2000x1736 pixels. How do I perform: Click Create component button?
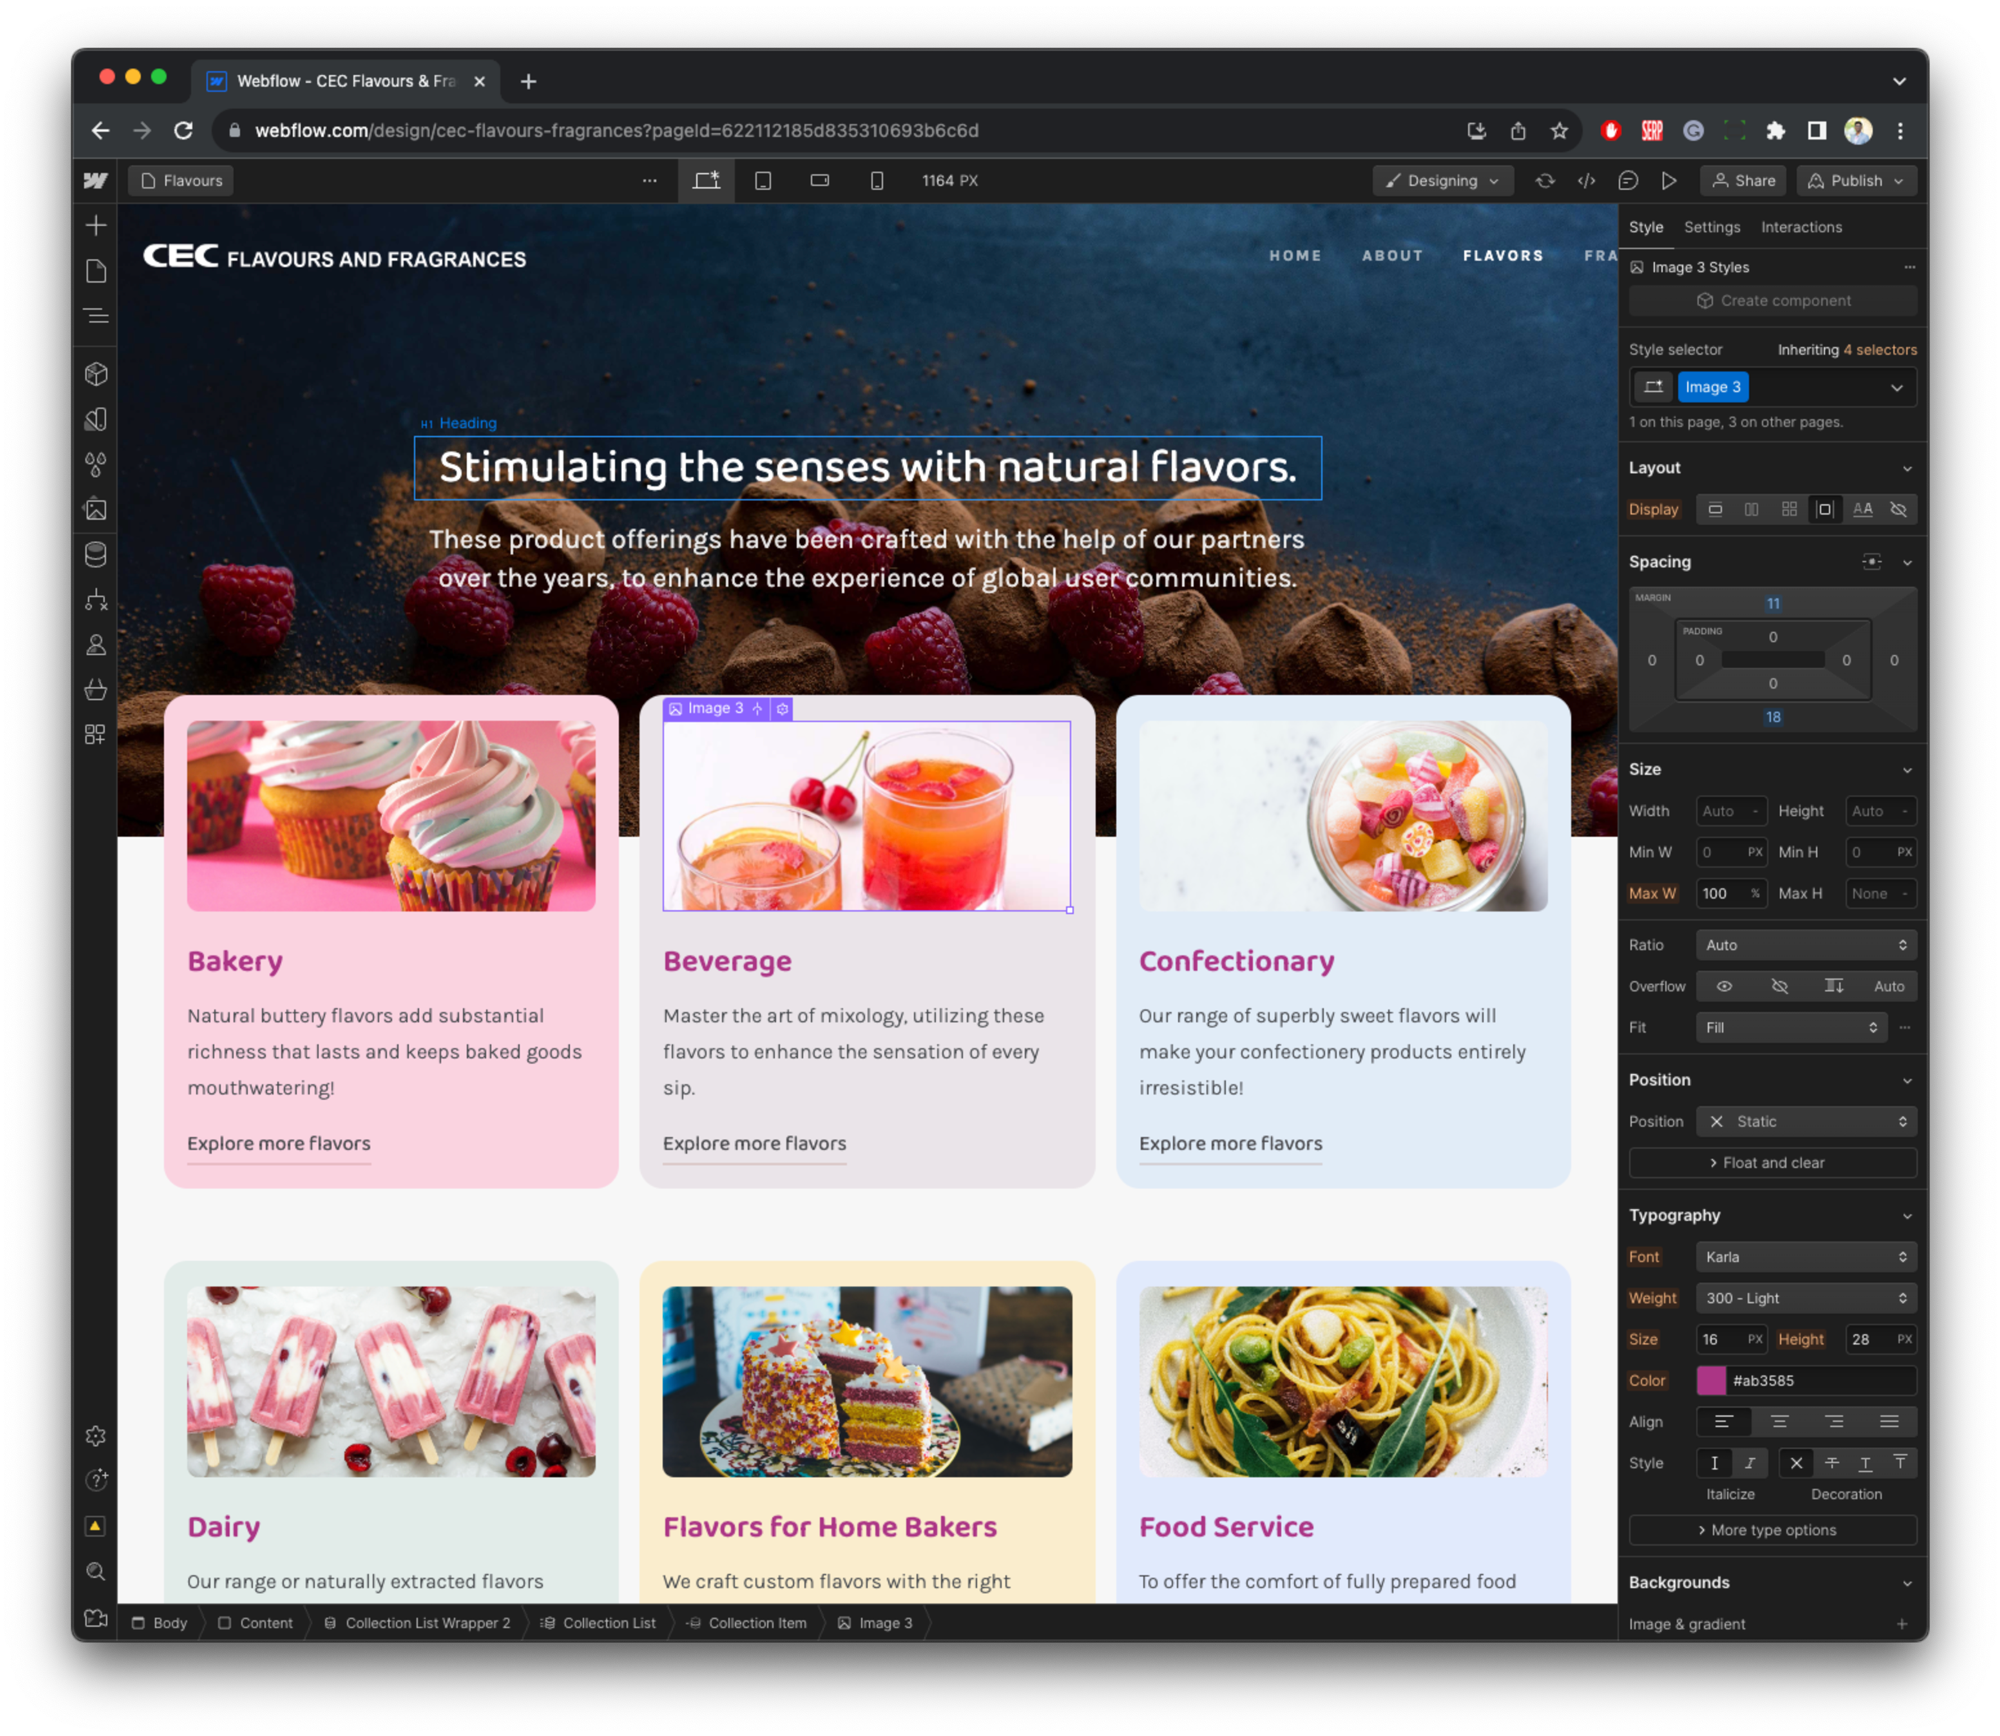click(1773, 301)
